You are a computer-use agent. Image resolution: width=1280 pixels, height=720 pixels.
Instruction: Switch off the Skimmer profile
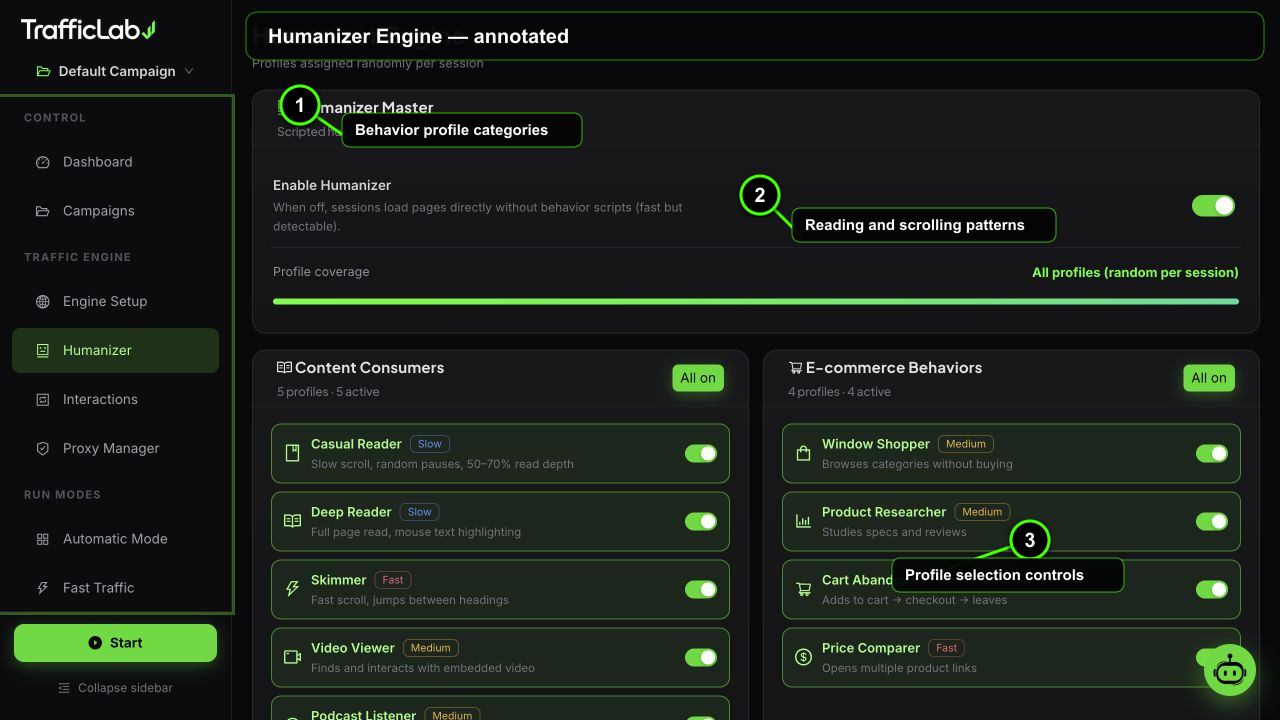pyautogui.click(x=701, y=589)
